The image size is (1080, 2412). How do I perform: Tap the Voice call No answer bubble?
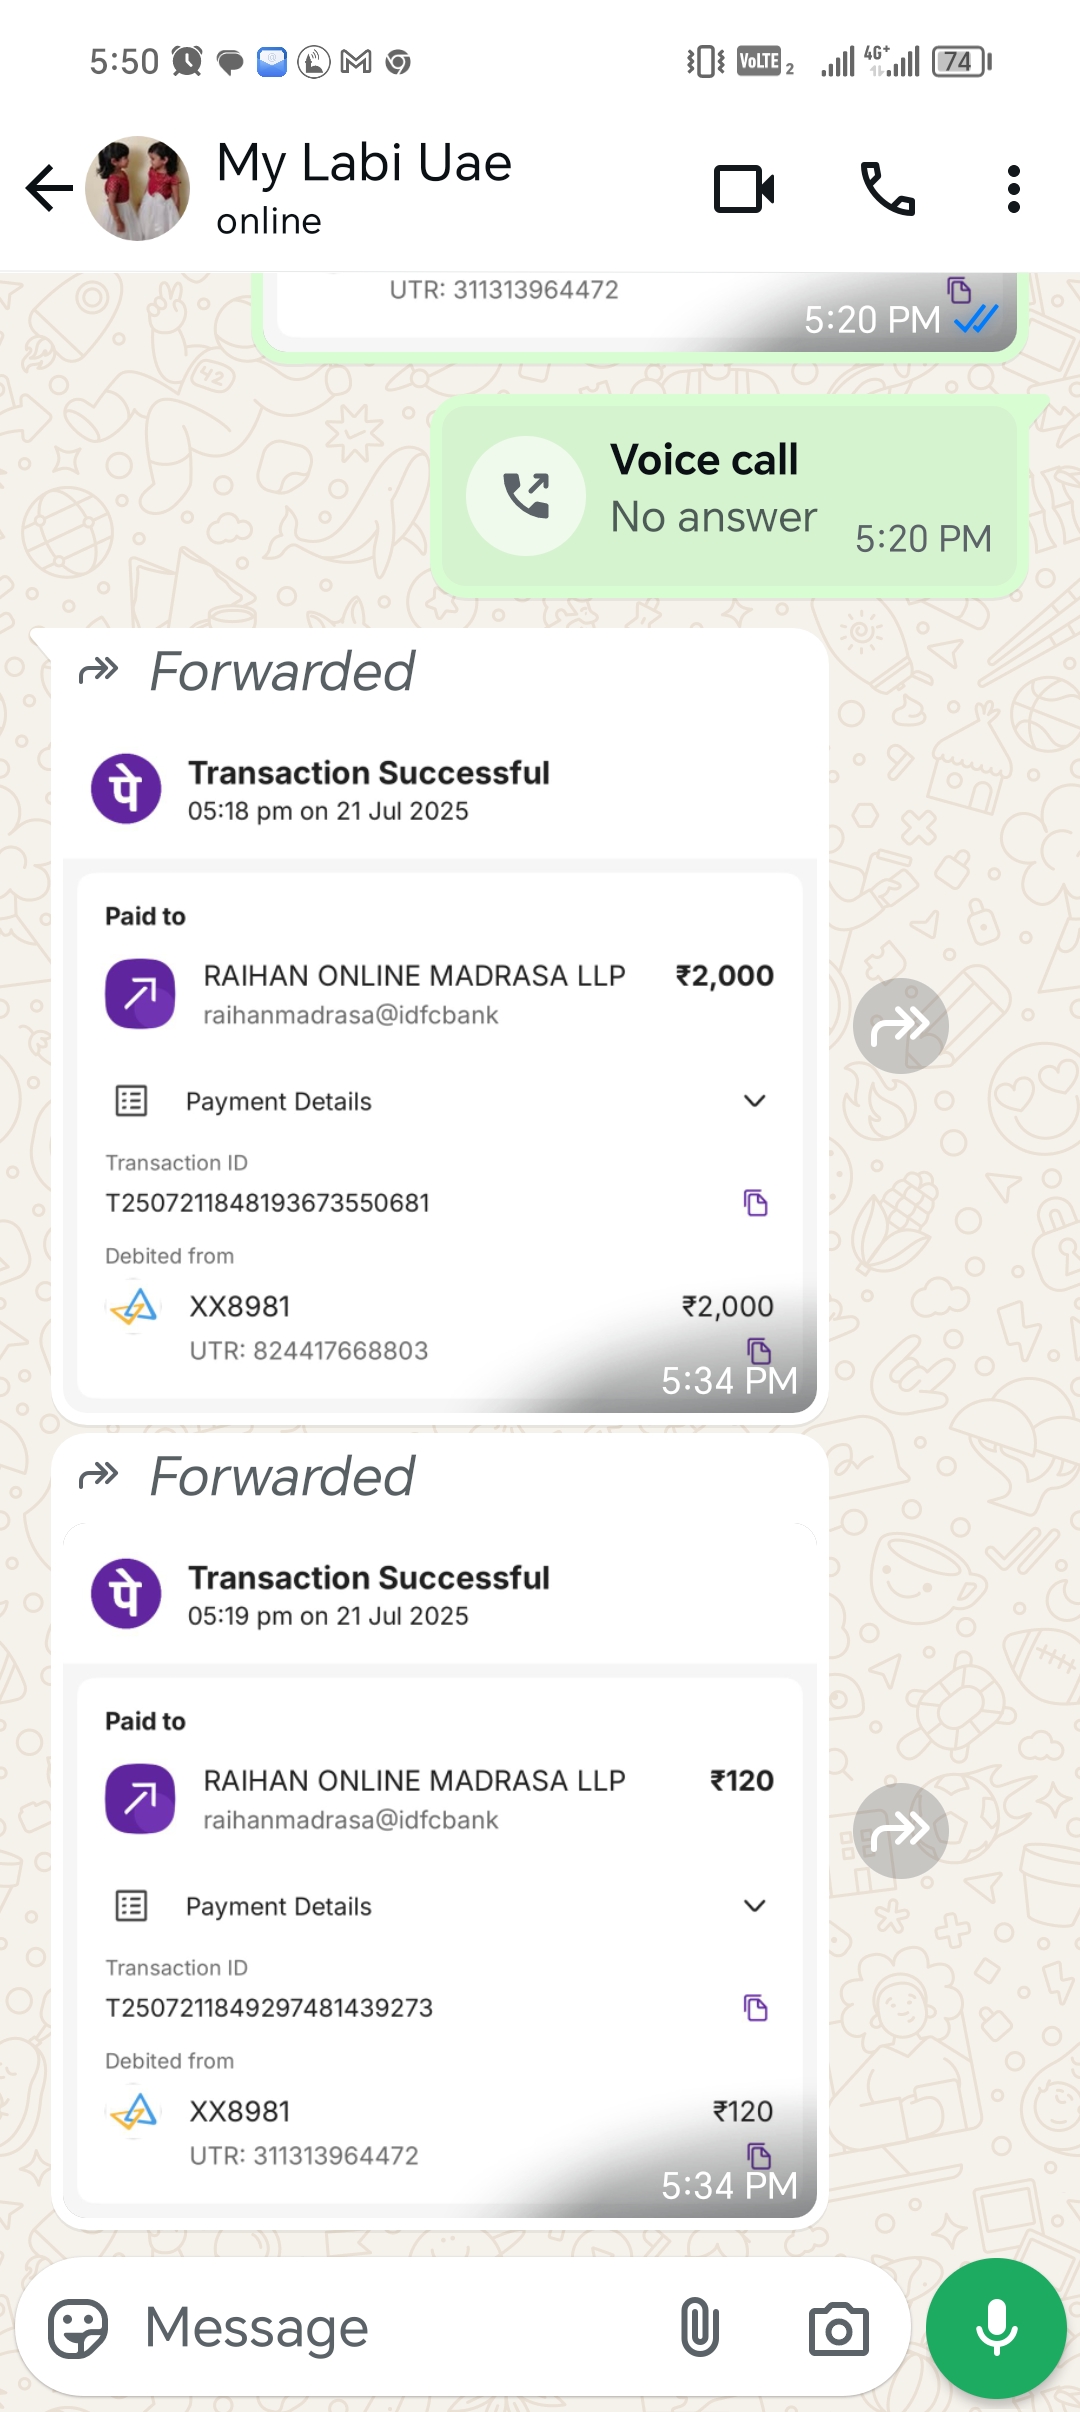click(x=730, y=497)
